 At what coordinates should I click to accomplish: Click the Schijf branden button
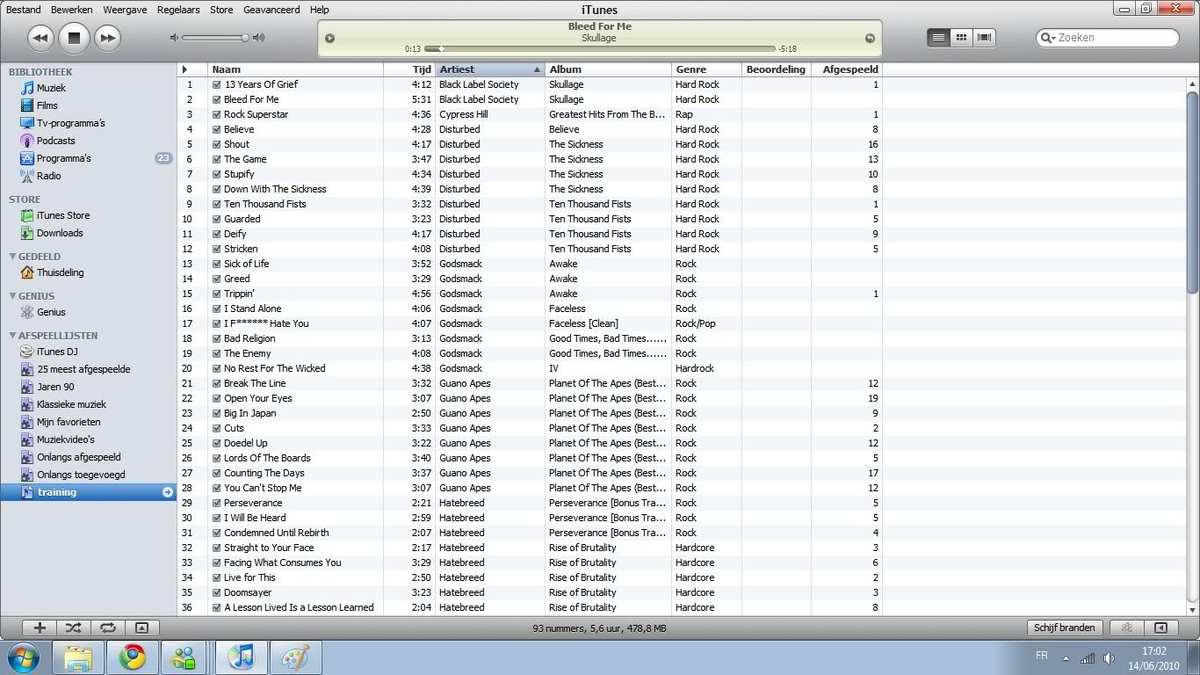pos(1064,628)
